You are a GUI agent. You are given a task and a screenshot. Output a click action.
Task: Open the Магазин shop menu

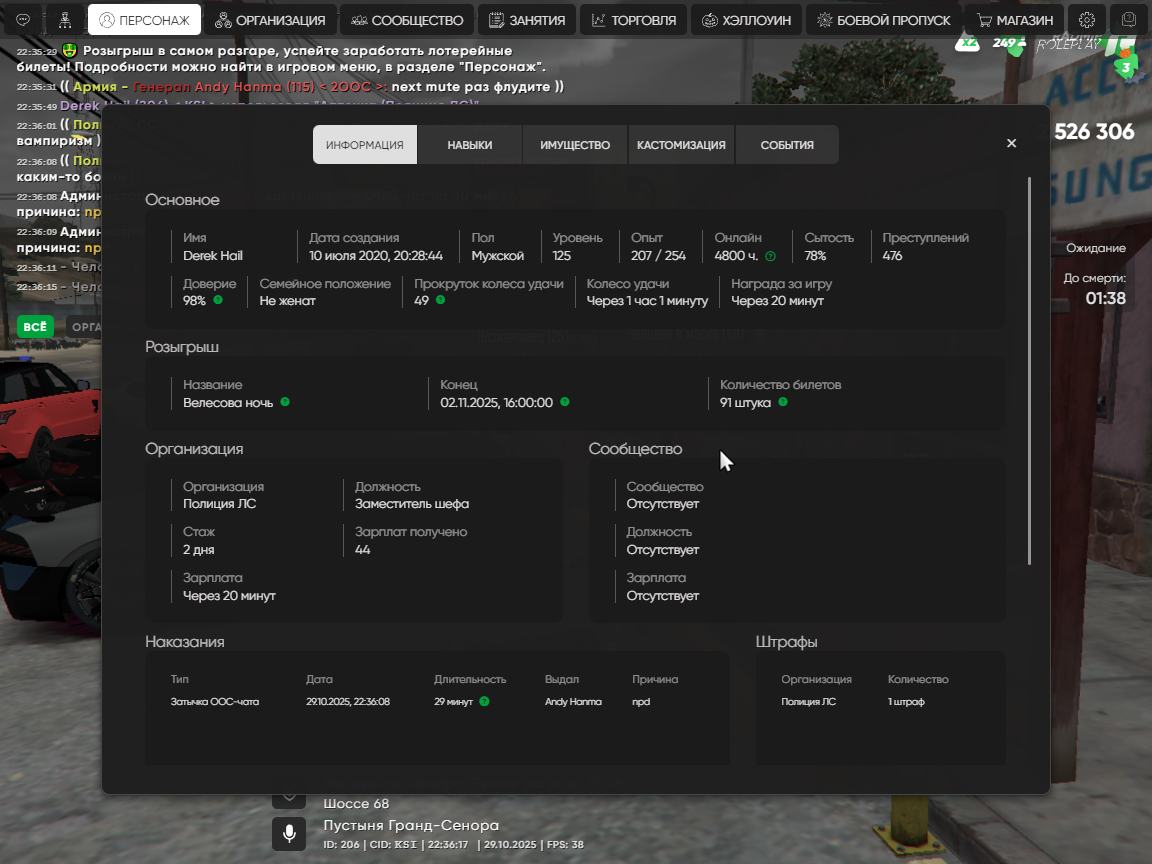1014,20
